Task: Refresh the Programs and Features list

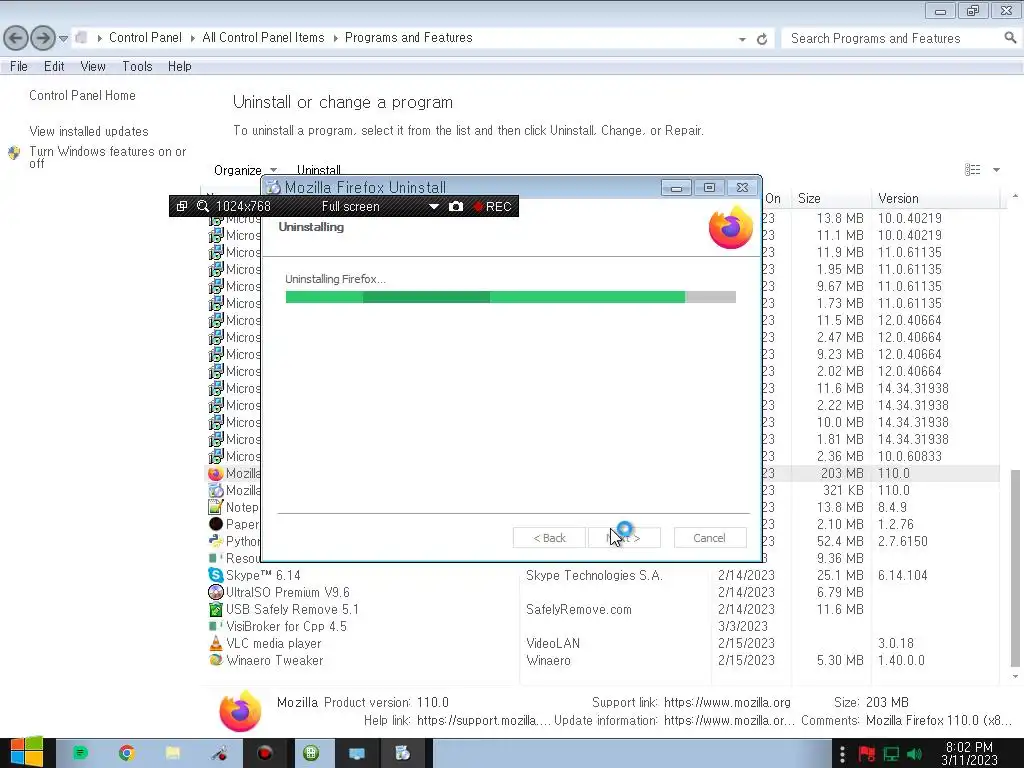Action: click(761, 39)
